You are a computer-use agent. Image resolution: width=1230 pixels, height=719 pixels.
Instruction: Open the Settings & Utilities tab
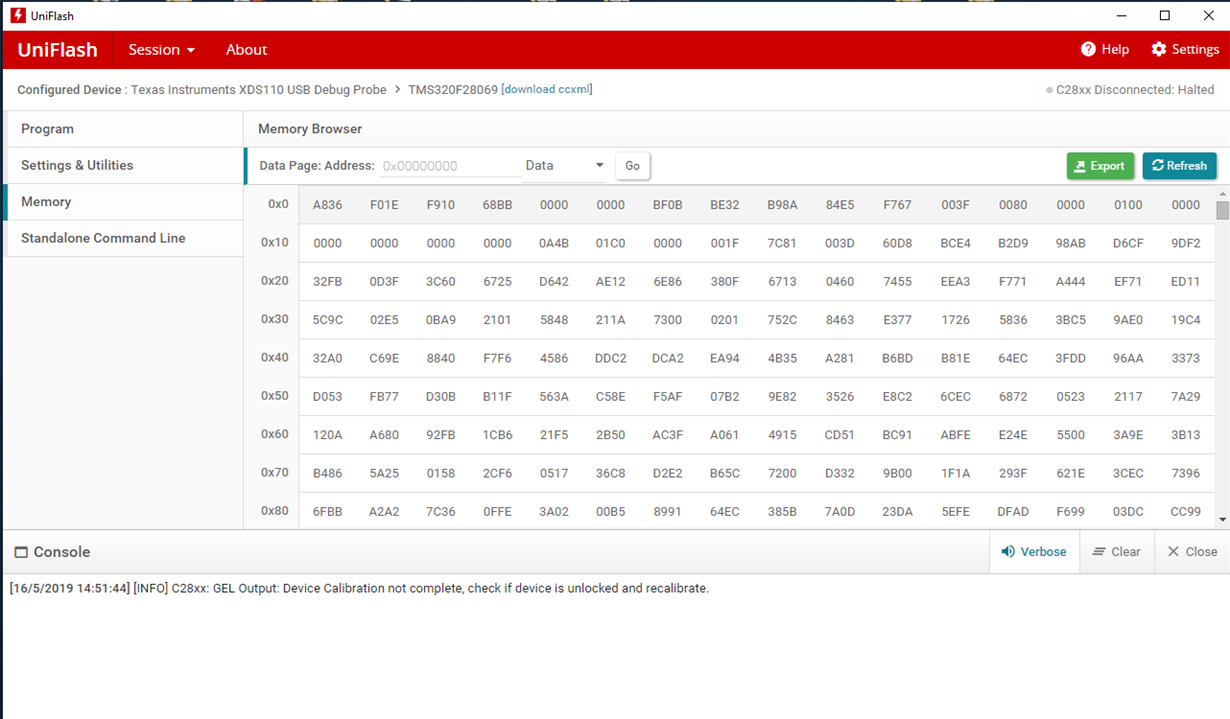(124, 165)
